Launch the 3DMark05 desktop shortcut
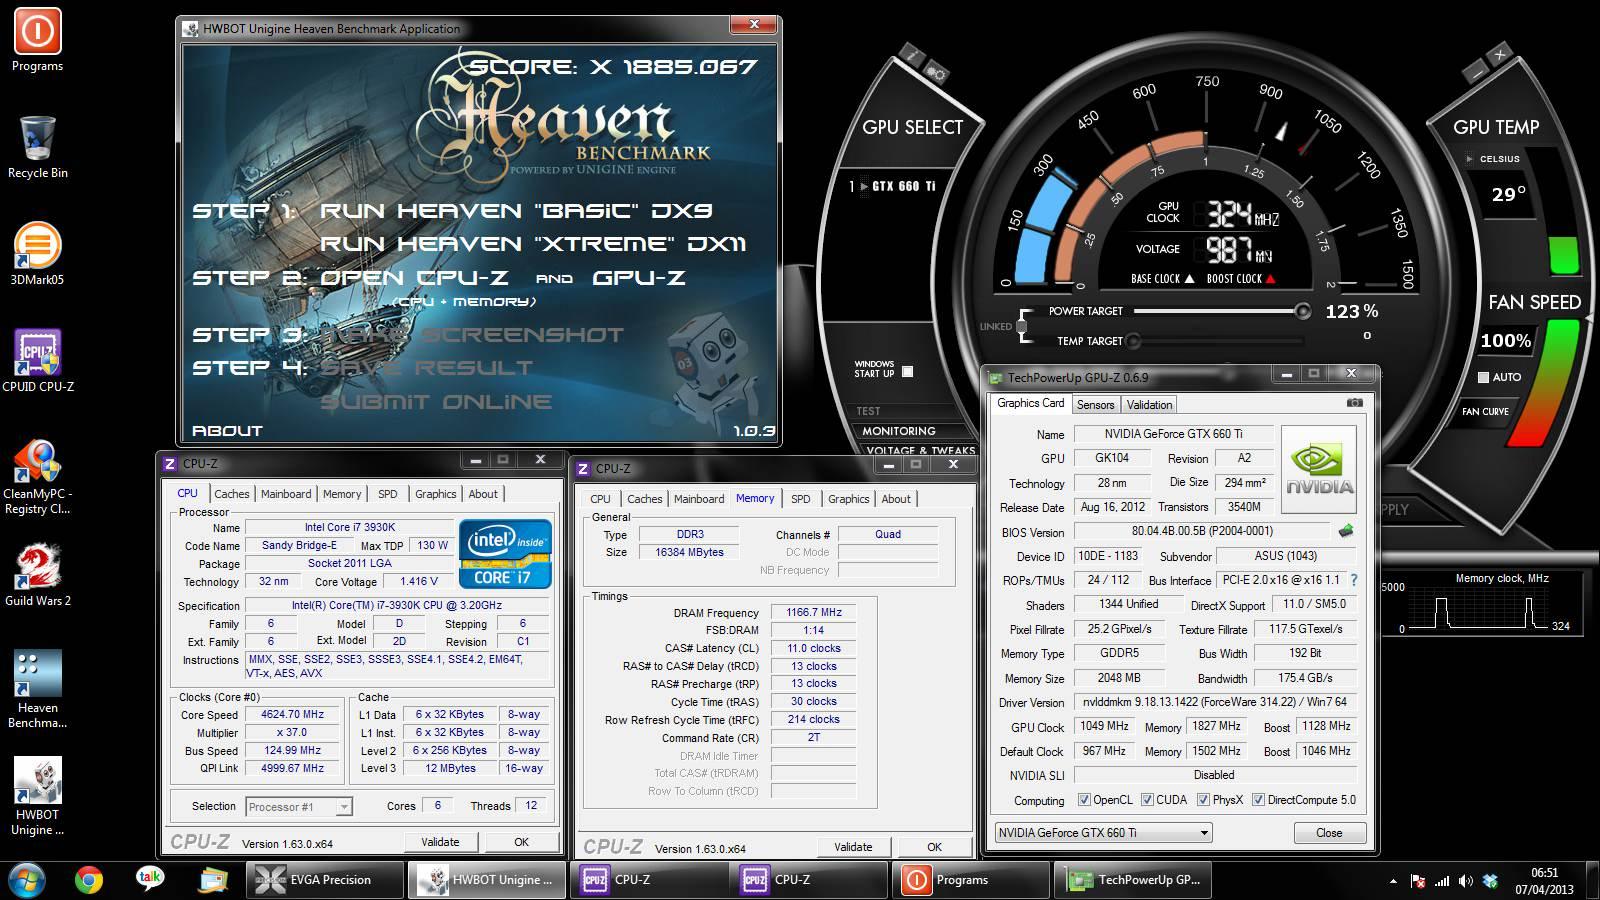1600x900 pixels. click(x=37, y=254)
